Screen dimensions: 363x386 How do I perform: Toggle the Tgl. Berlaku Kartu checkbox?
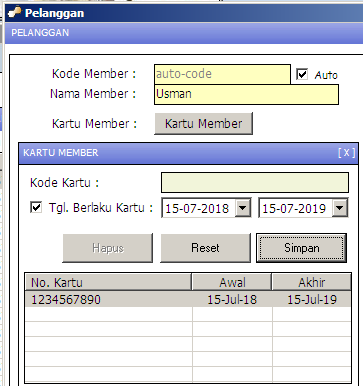click(x=36, y=207)
